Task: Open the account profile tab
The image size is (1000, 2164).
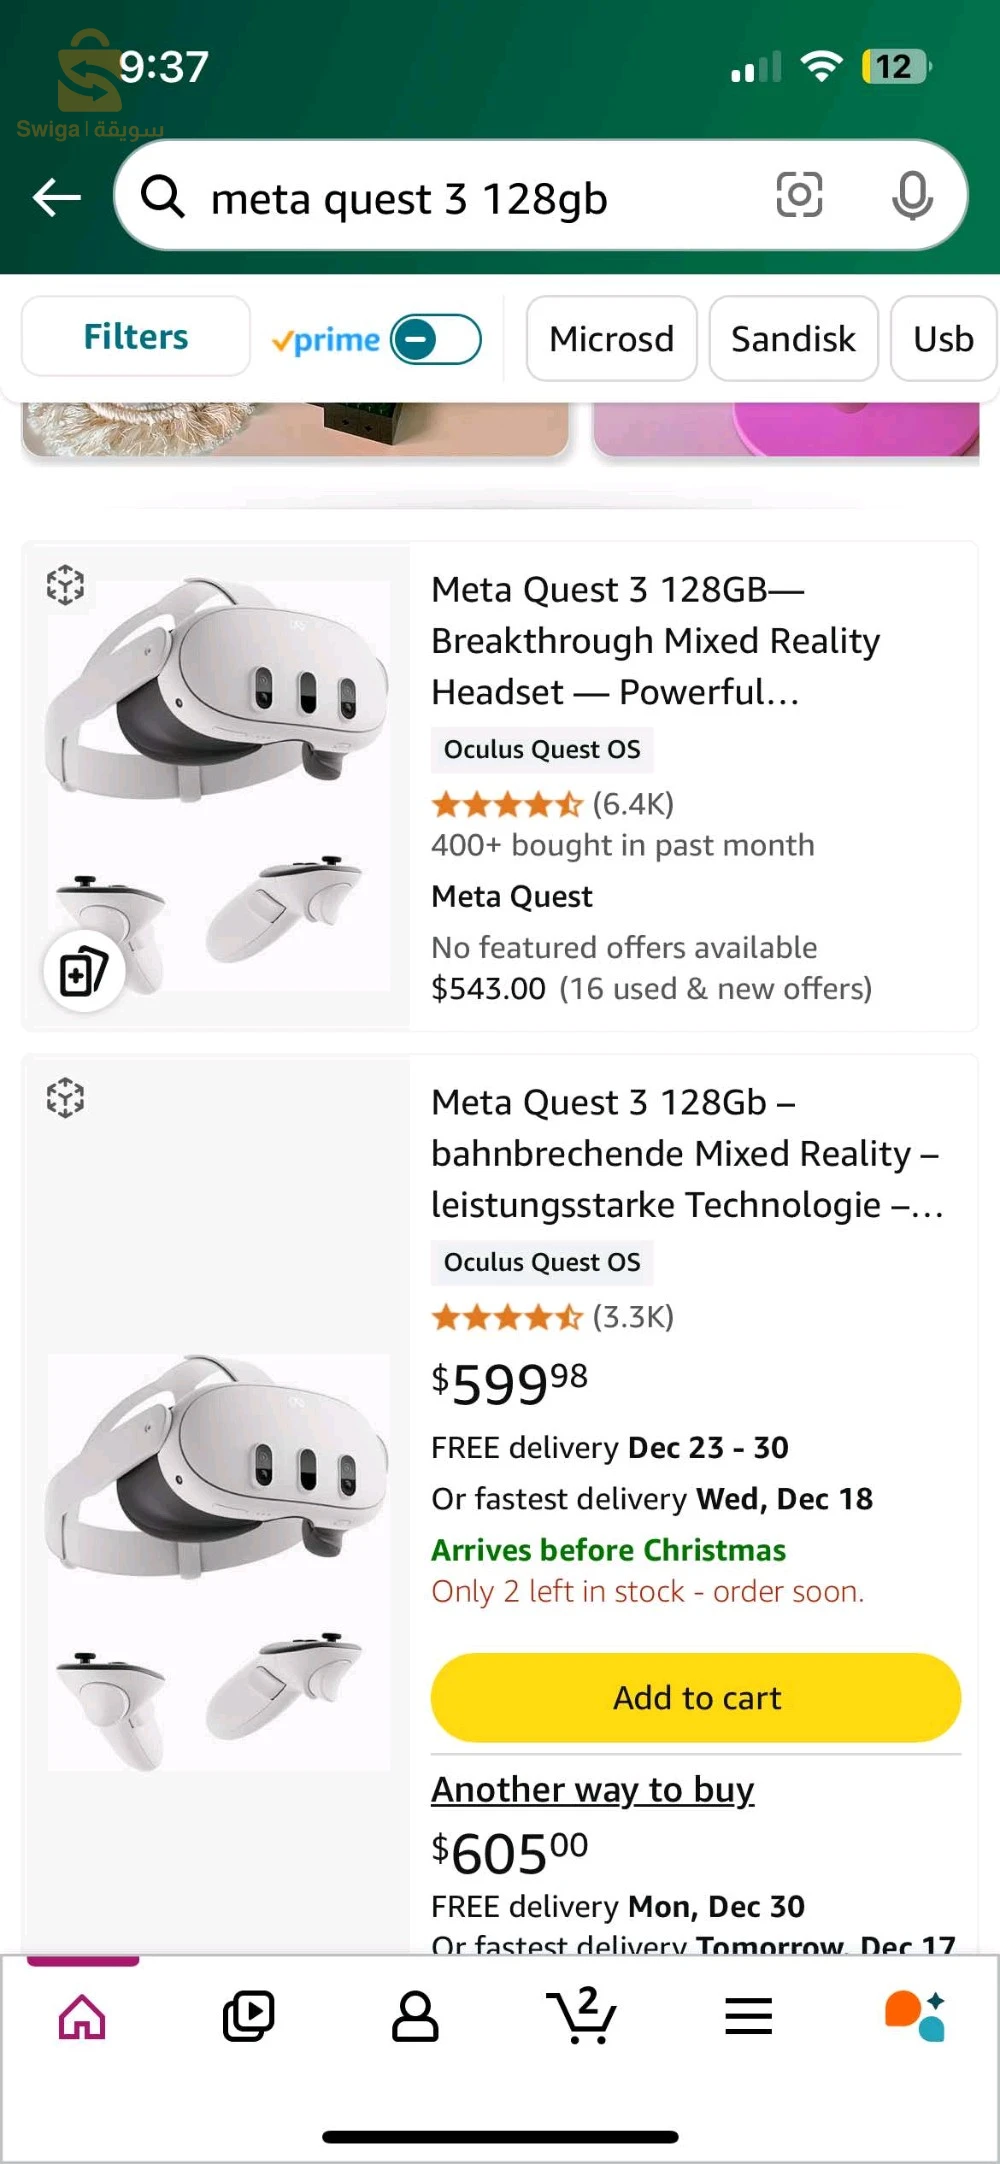Action: (415, 2016)
